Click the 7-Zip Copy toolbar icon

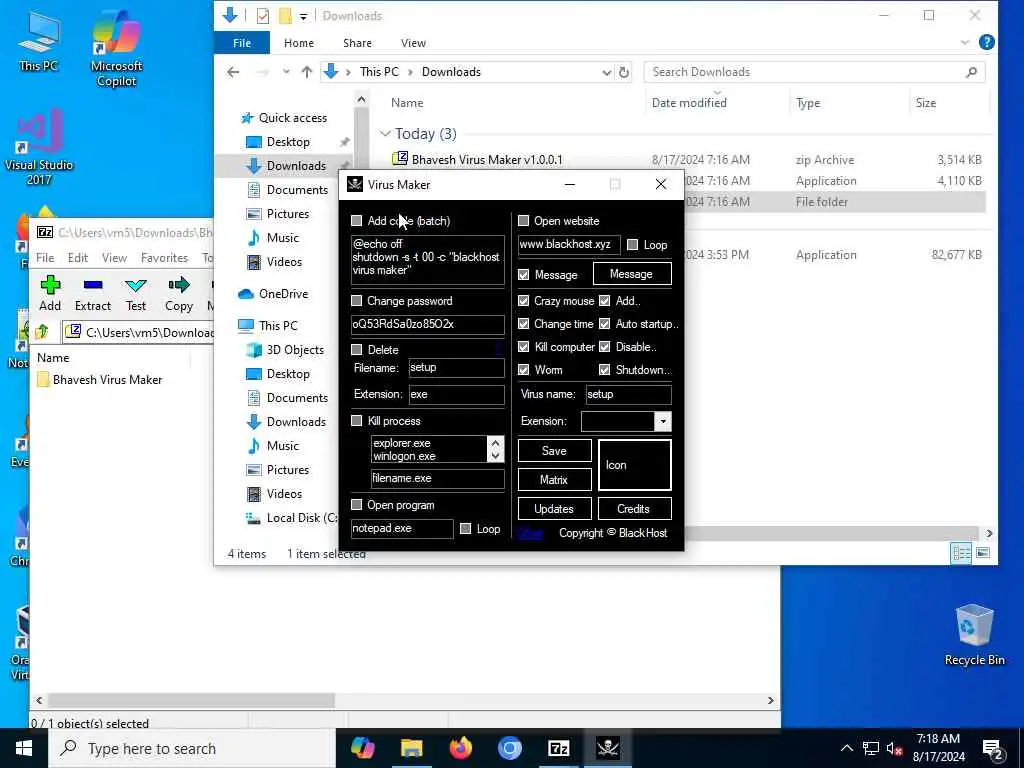tap(179, 285)
